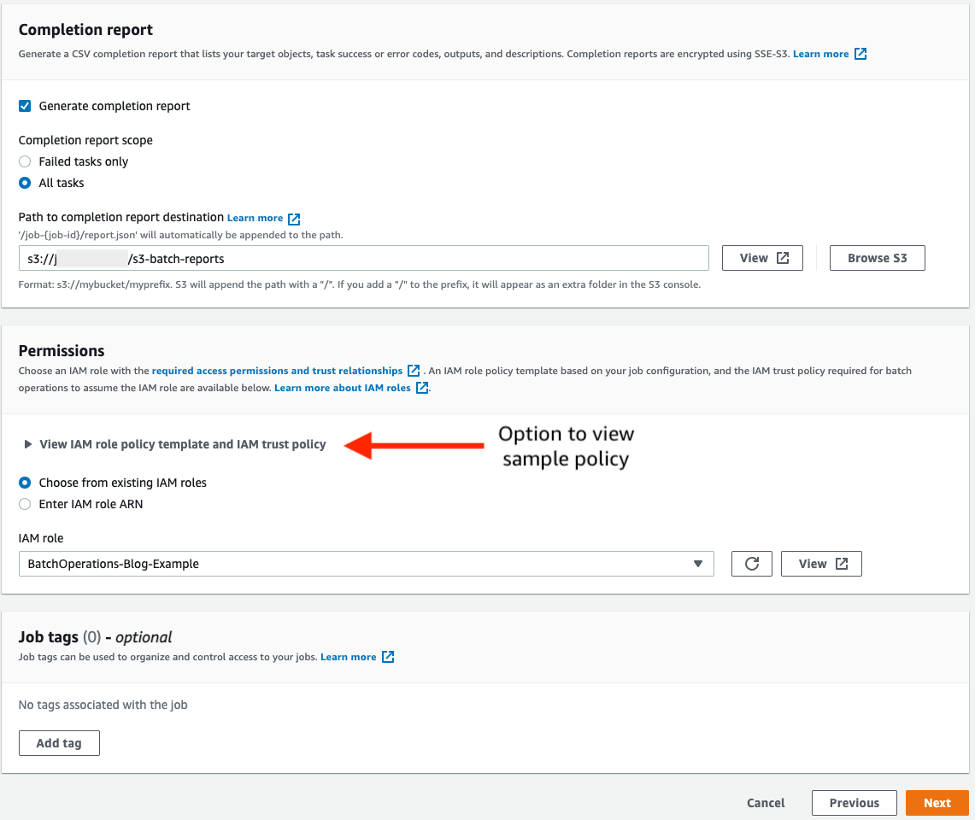Cancel the batch job setup
The image size is (977, 820).
pos(765,802)
